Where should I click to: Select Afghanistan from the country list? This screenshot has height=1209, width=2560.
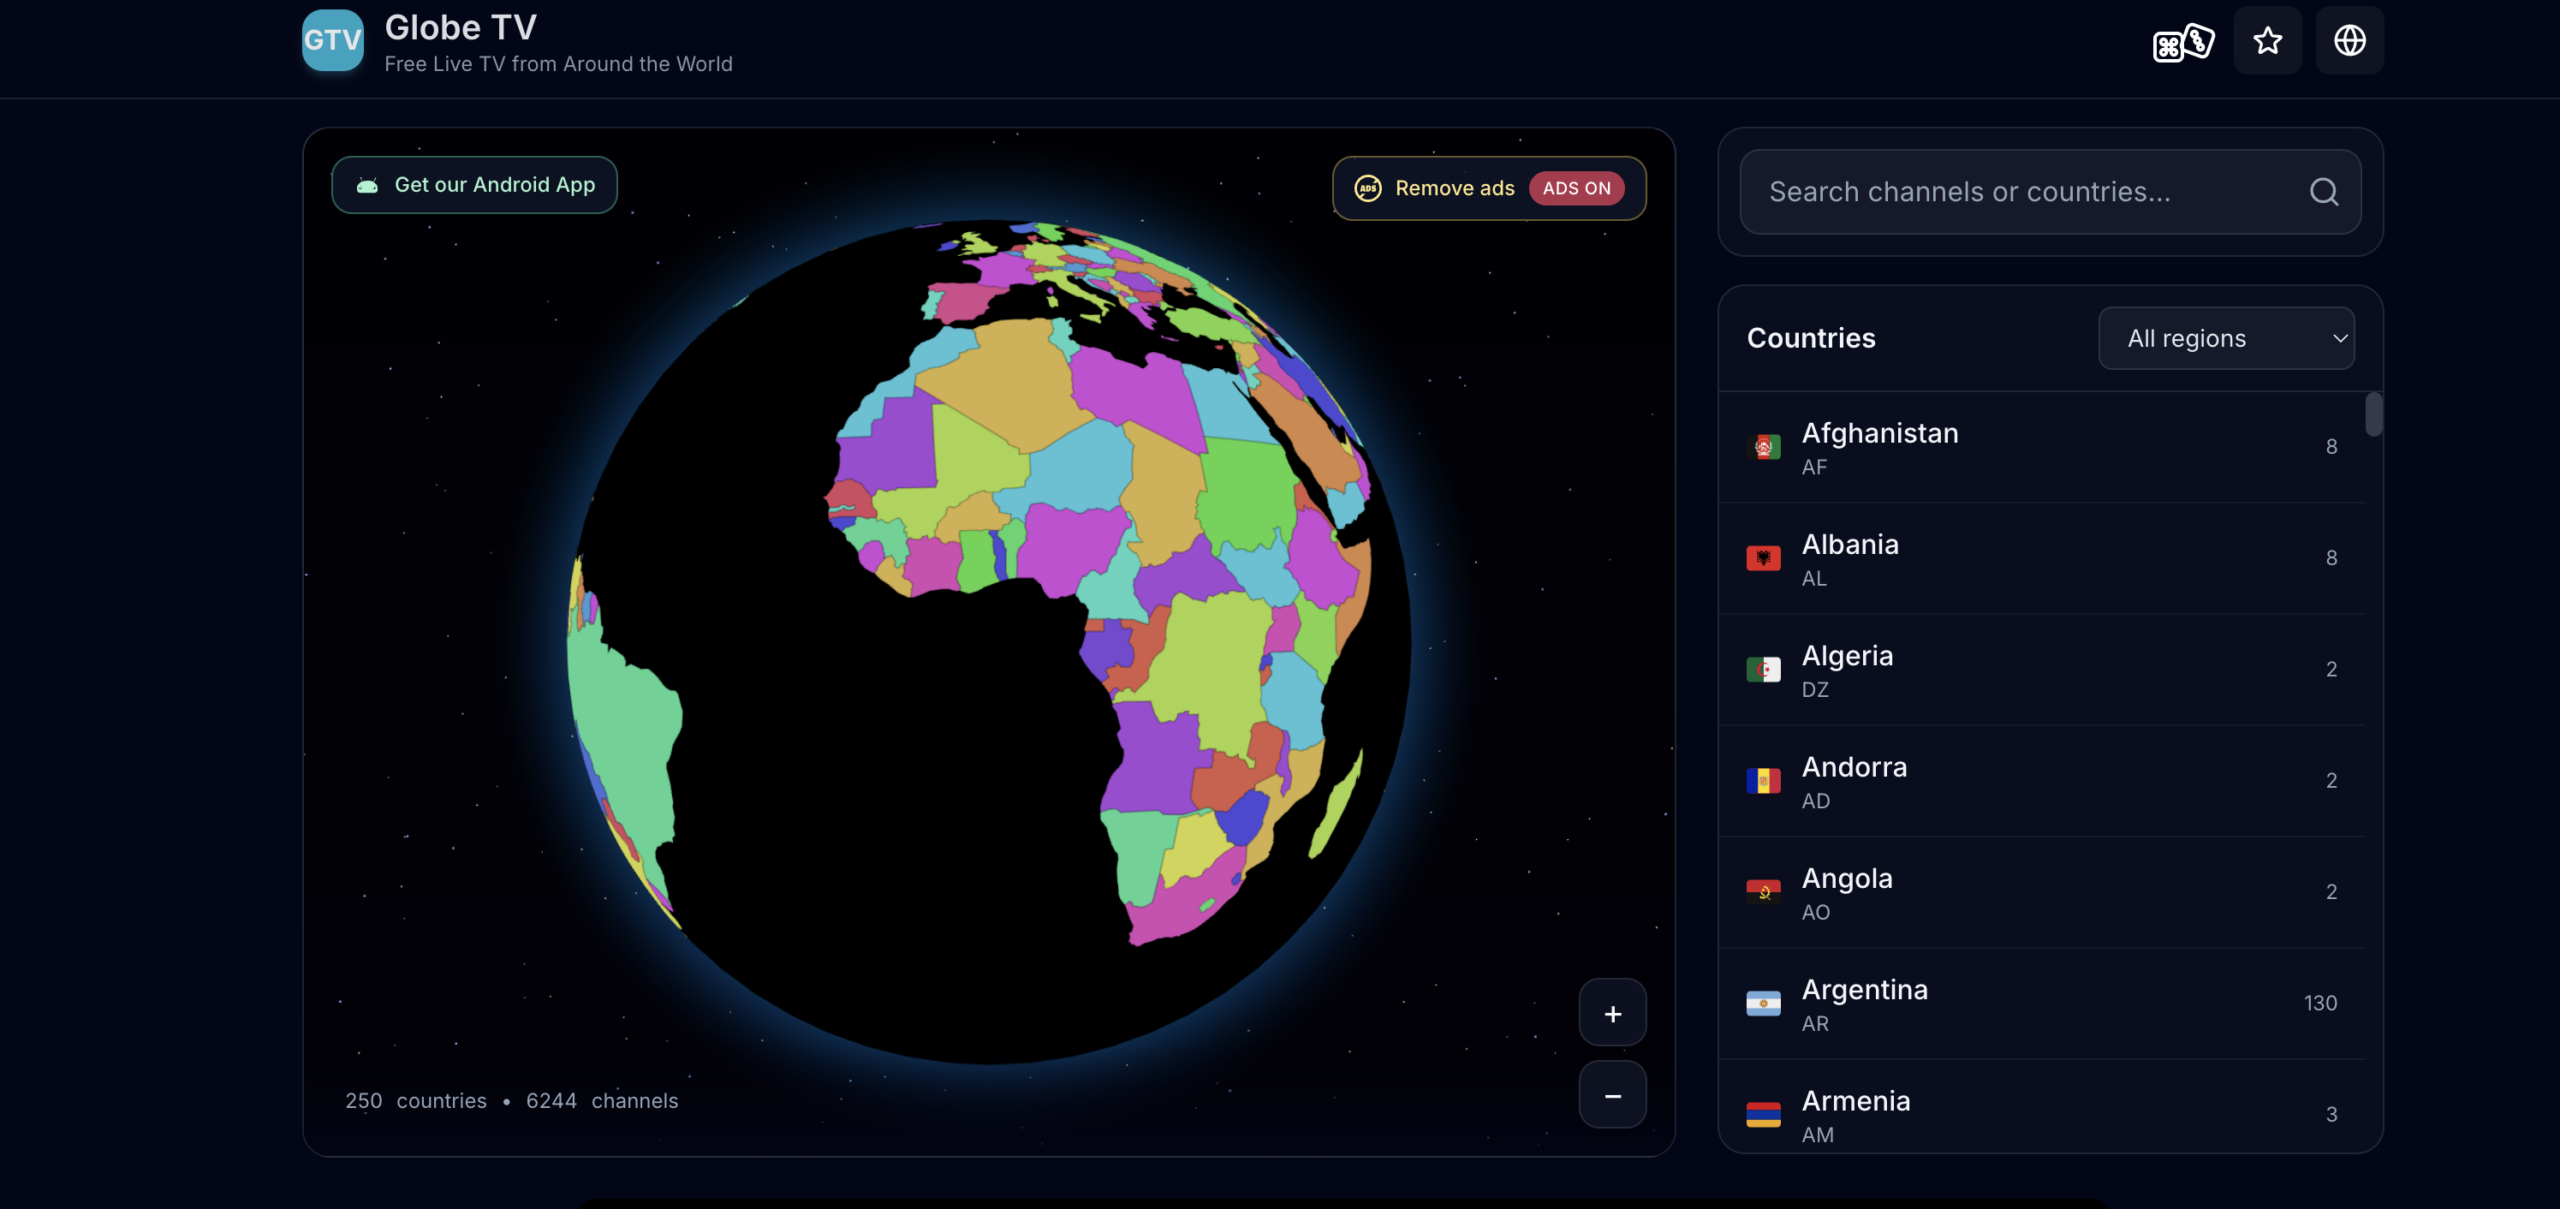pyautogui.click(x=1879, y=434)
